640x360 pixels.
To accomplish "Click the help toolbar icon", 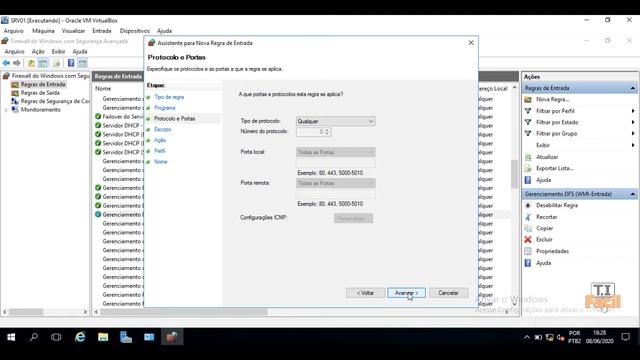I will [x=71, y=63].
